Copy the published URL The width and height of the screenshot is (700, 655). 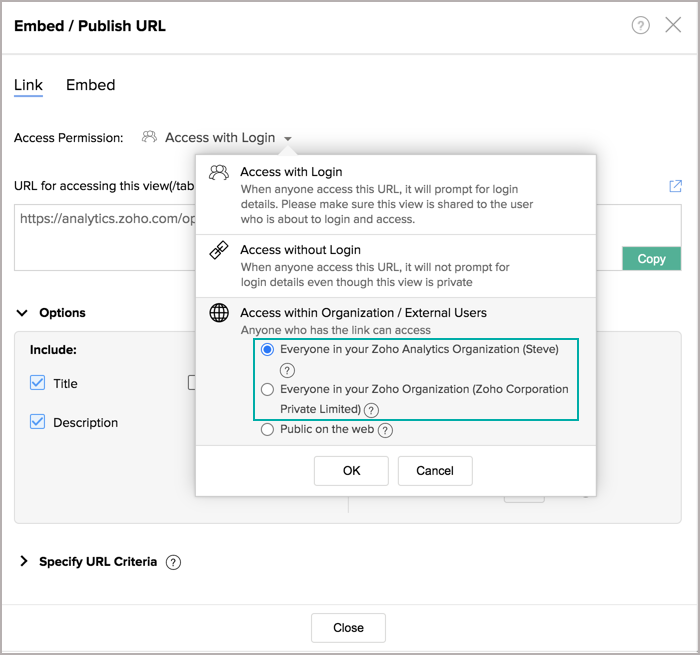(651, 259)
